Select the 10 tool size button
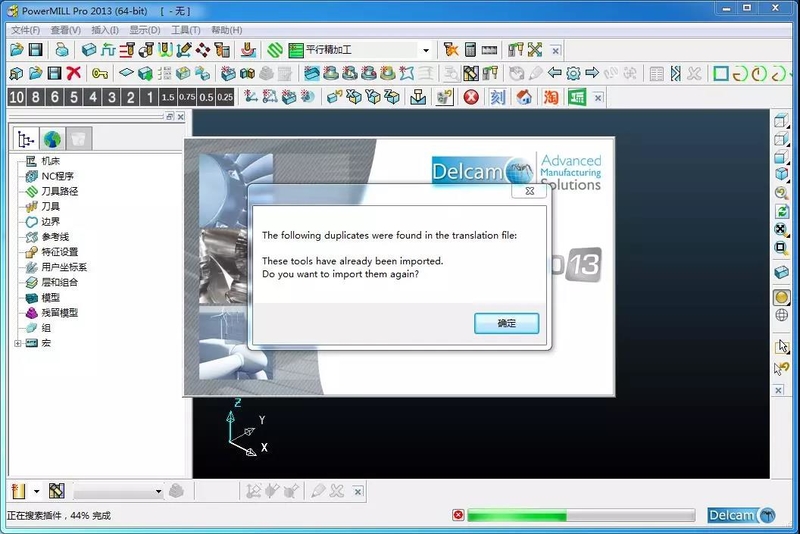 pos(16,97)
